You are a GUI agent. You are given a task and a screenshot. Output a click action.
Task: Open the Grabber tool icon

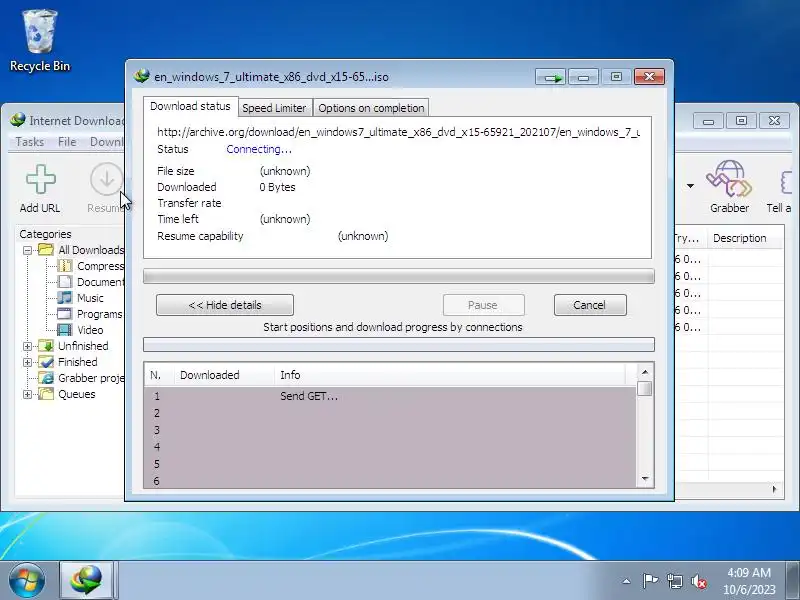pyautogui.click(x=729, y=179)
